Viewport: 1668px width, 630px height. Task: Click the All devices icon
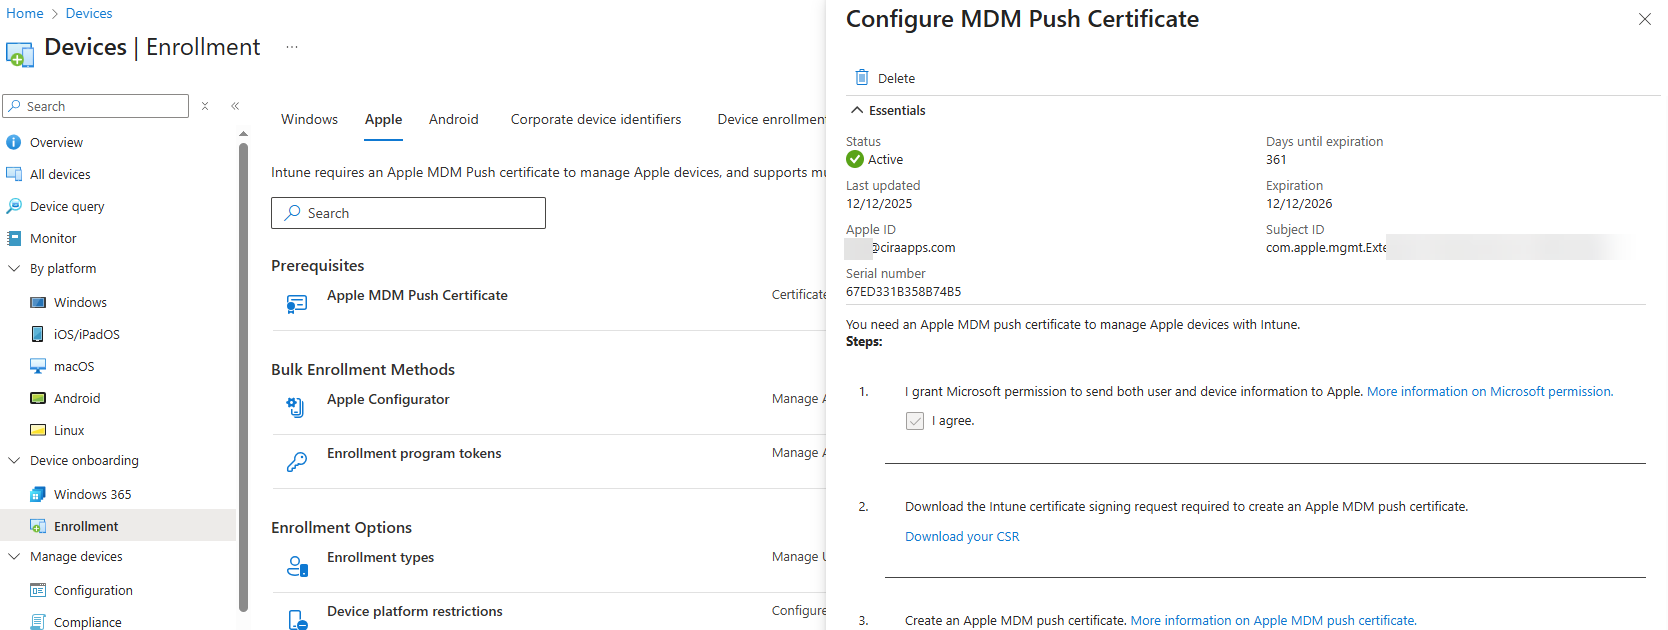pos(14,174)
